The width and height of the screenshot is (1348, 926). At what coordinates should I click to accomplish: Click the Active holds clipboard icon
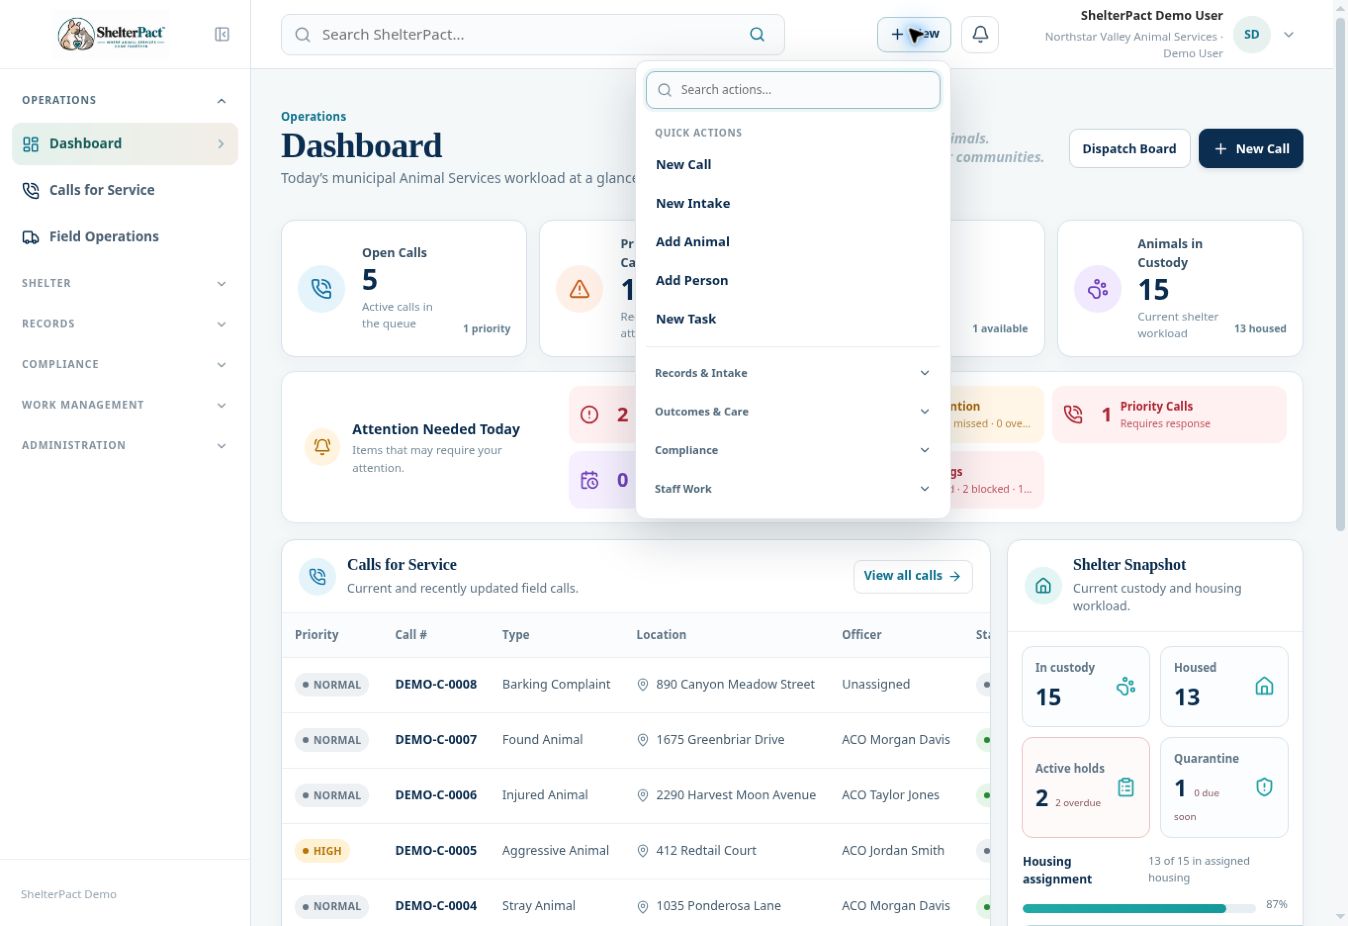click(1126, 787)
